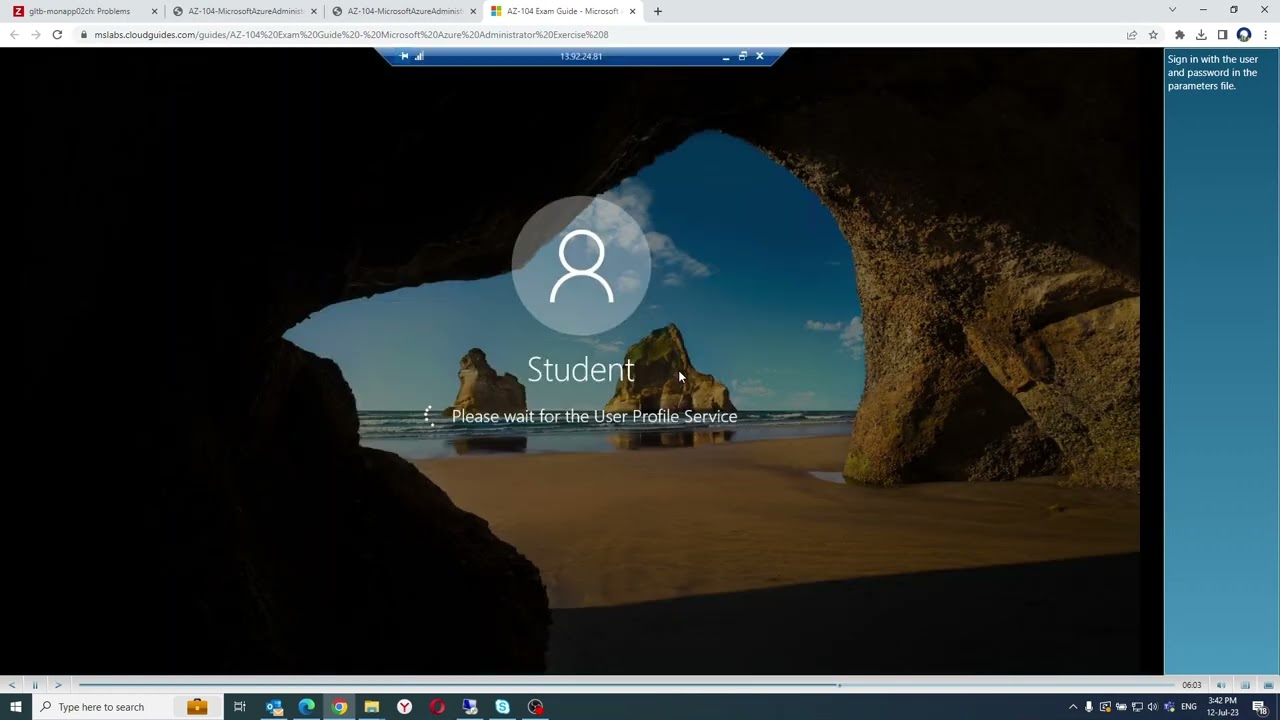Select the AZ-104 Exam Guide tab
The image size is (1280, 720).
[x=563, y=11]
